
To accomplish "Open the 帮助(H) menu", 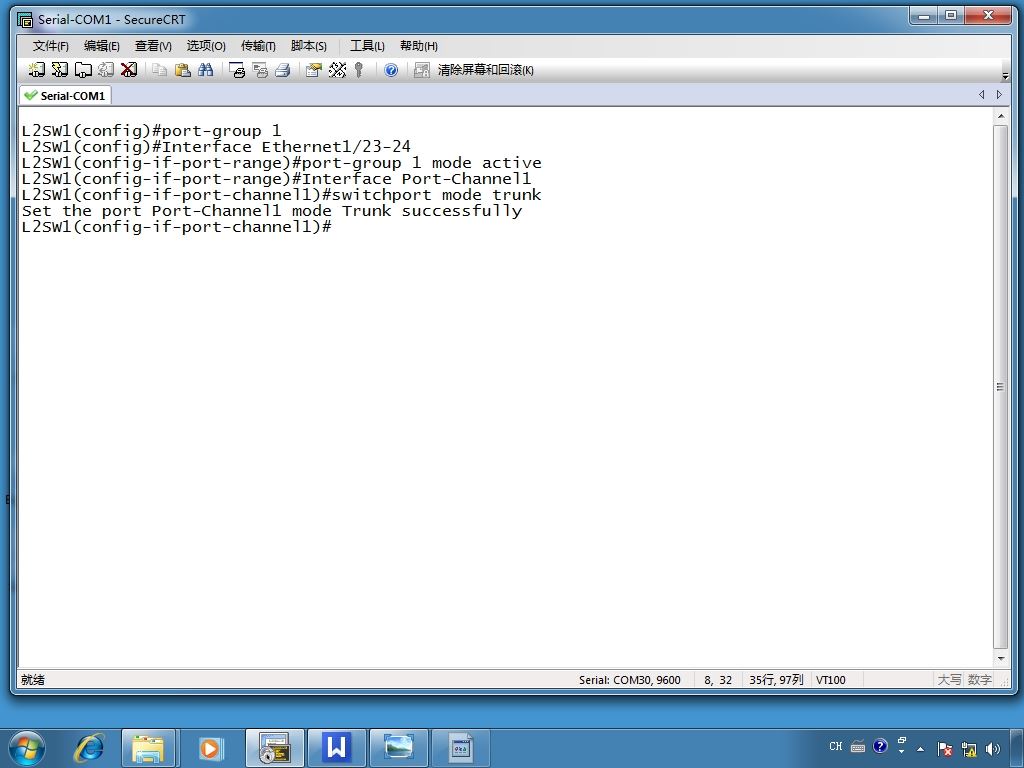I will (x=419, y=46).
